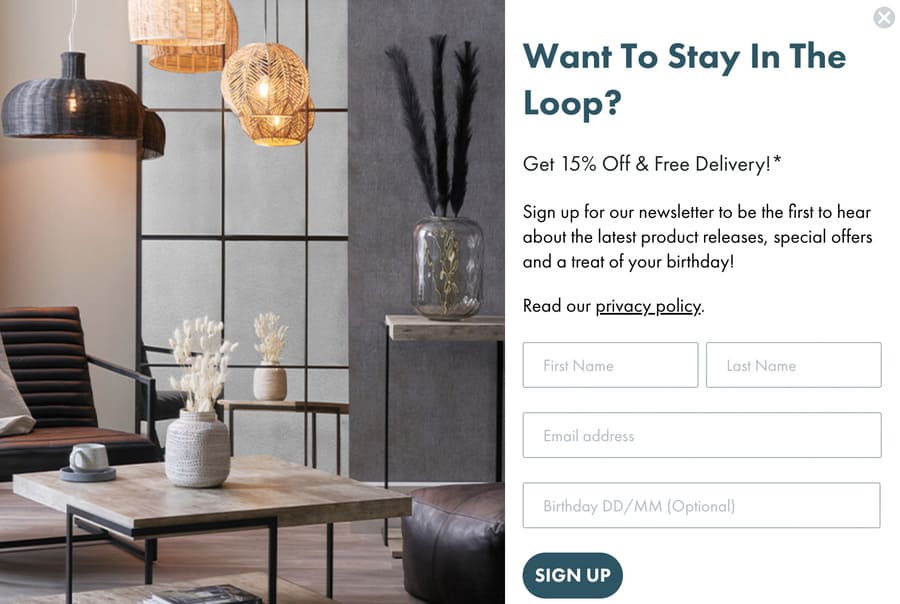Image resolution: width=900 pixels, height=604 pixels.
Task: Click into the Email address field
Action: coord(701,435)
